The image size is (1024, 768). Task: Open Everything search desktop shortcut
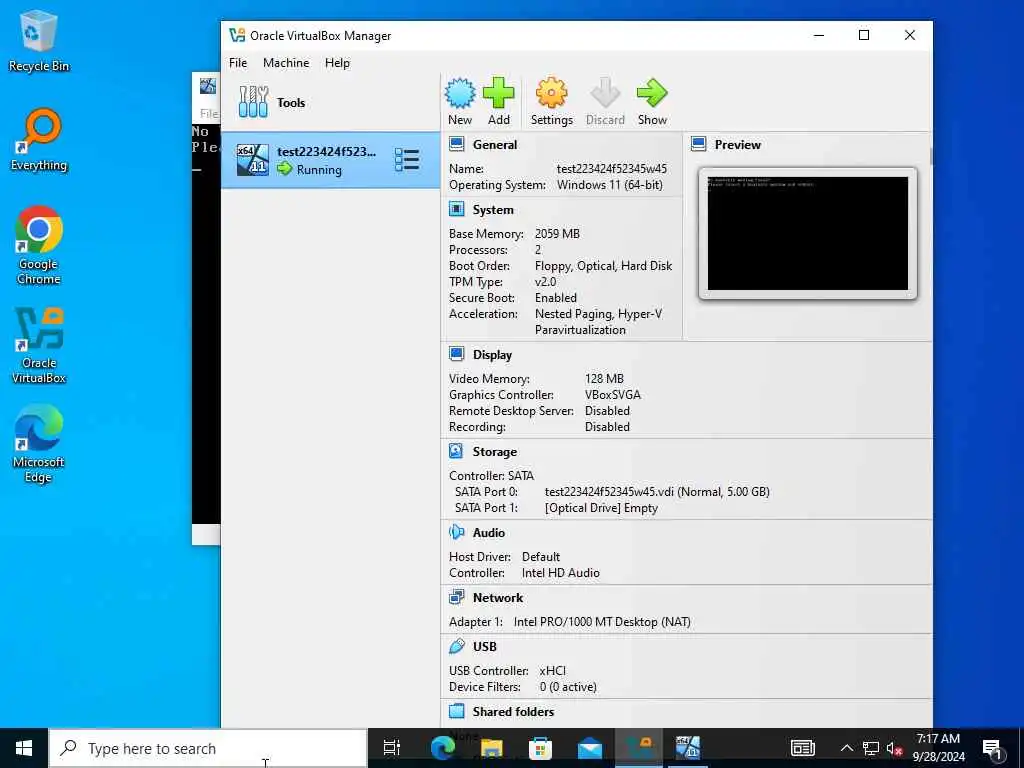point(39,140)
